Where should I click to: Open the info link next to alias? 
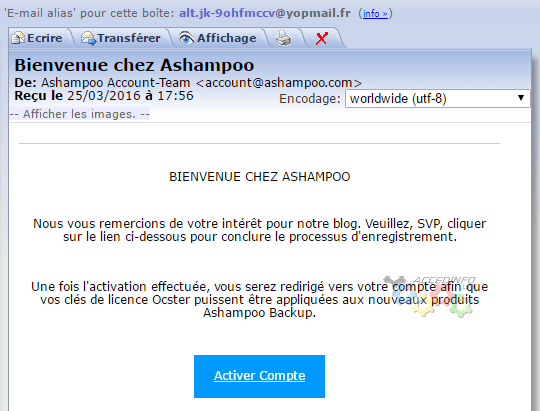click(375, 13)
